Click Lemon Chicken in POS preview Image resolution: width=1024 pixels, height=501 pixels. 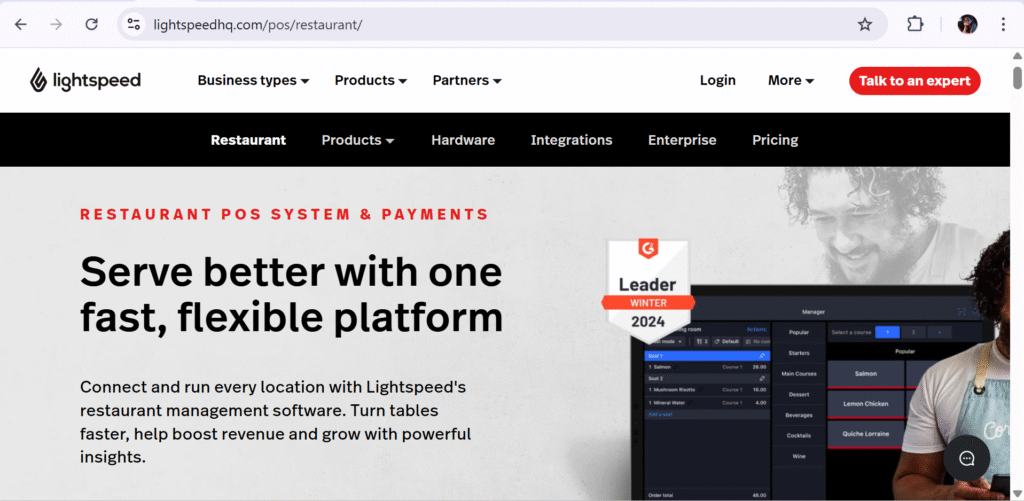pos(865,404)
